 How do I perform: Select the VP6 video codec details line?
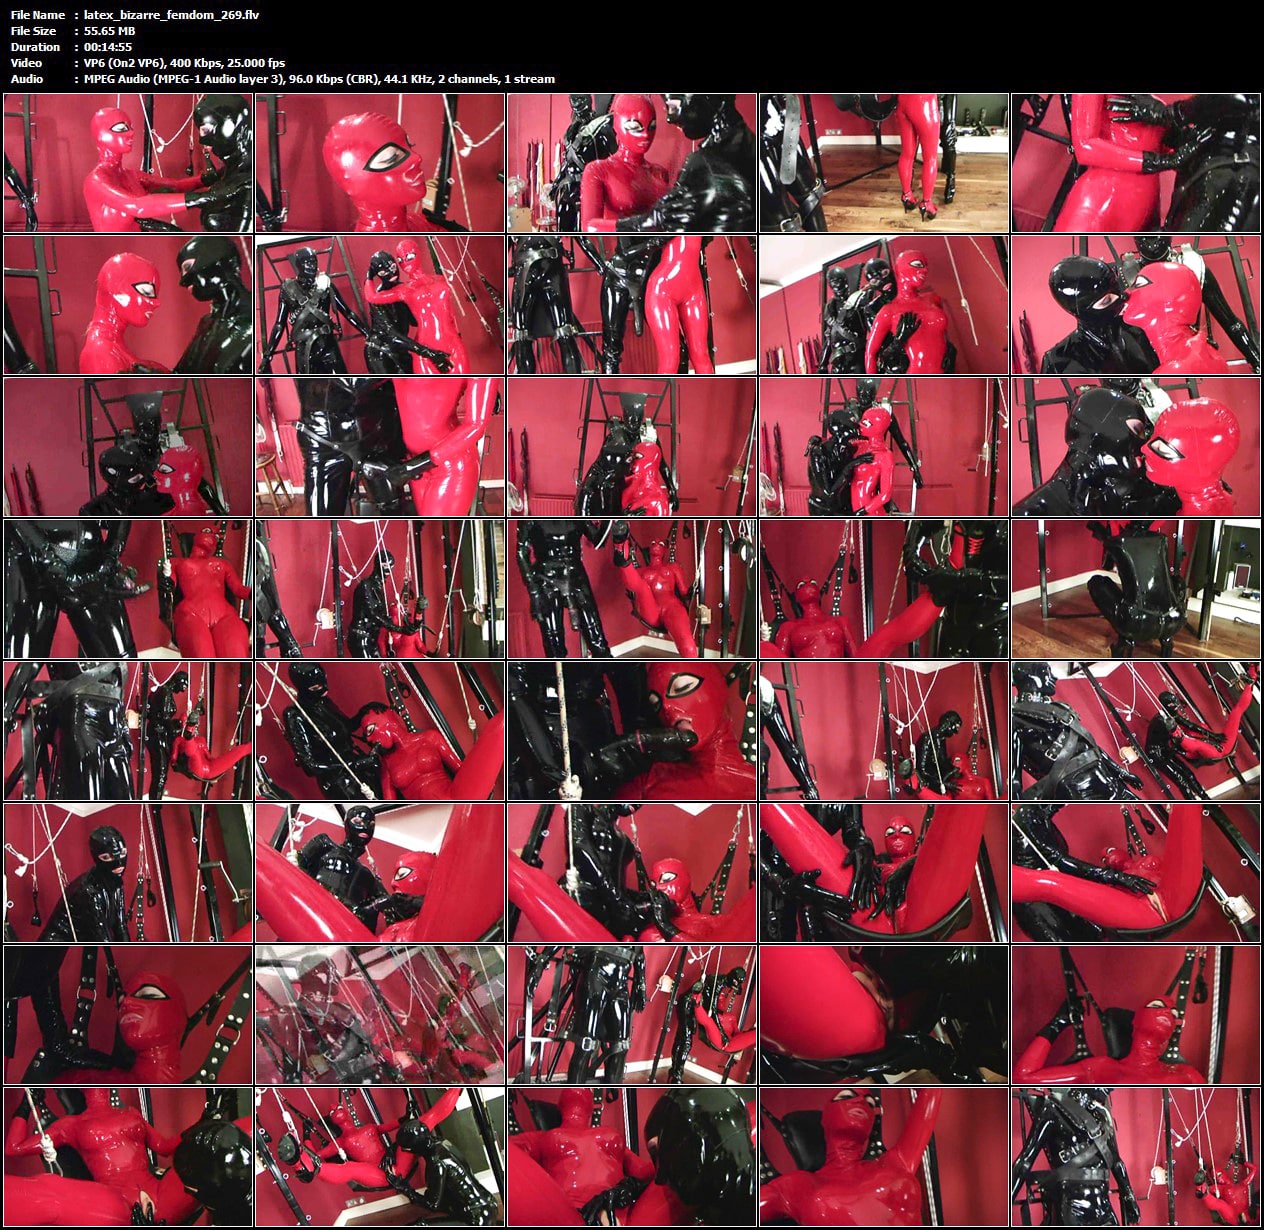click(185, 63)
